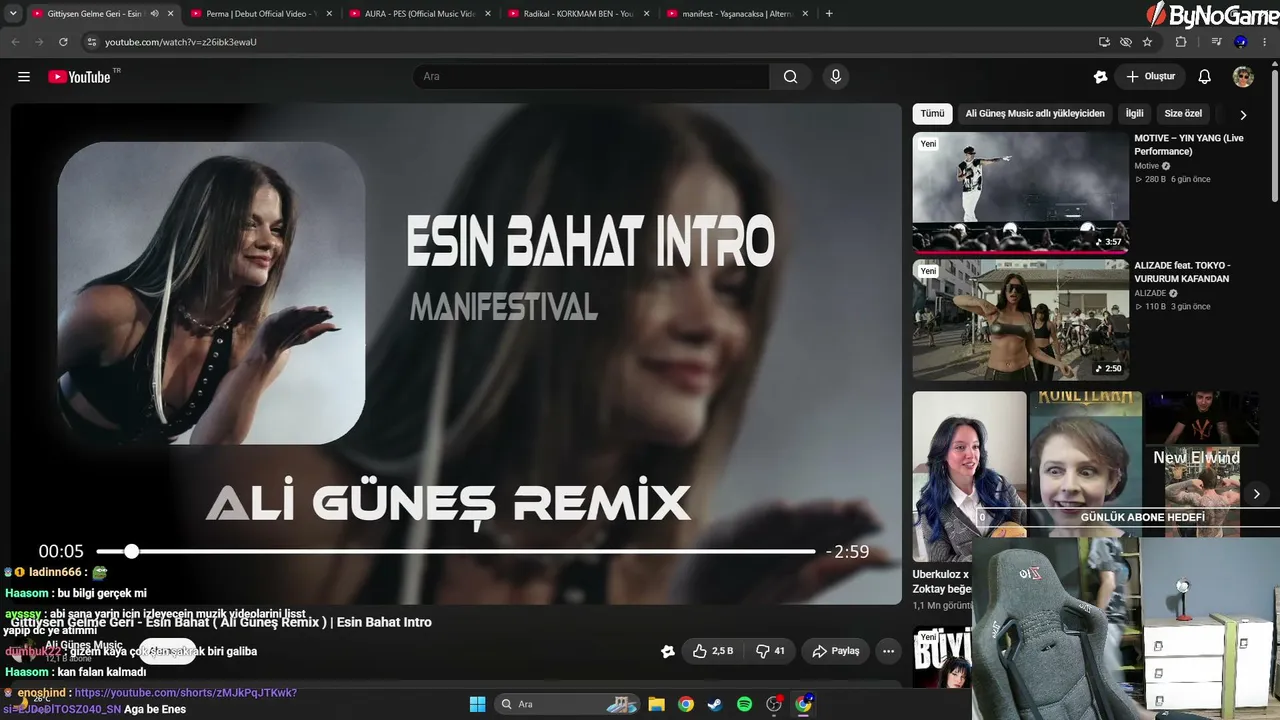The width and height of the screenshot is (1280, 720).
Task: Open the MOTIVE YIN YANG video thumbnail
Action: click(x=1020, y=191)
